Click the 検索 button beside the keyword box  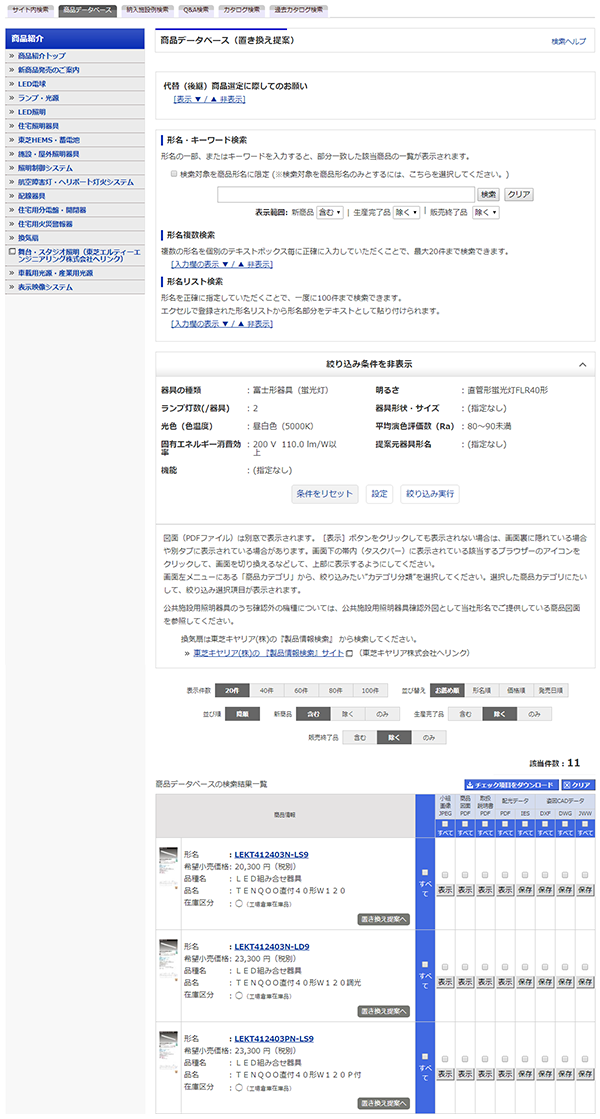488,194
